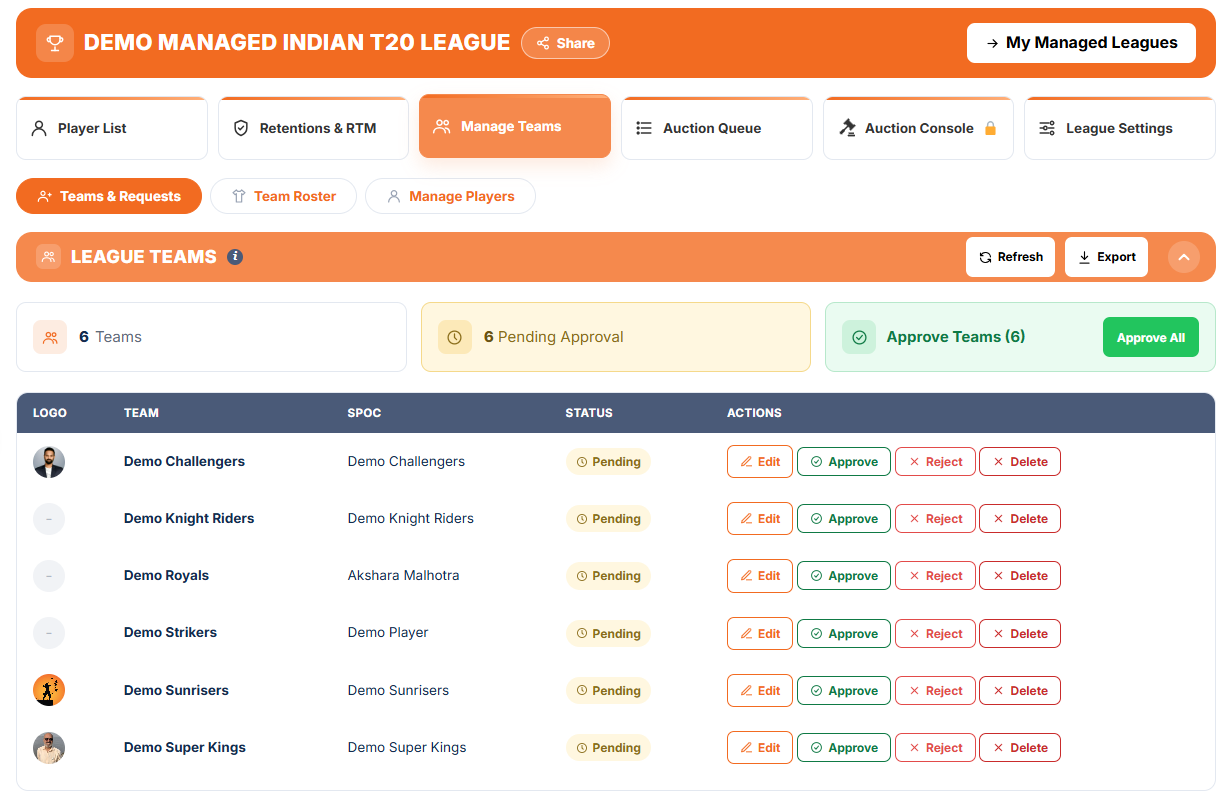Viewport: 1232px width, 801px height.
Task: Click the placeholder logo for Demo Knight Riders
Action: tap(49, 519)
